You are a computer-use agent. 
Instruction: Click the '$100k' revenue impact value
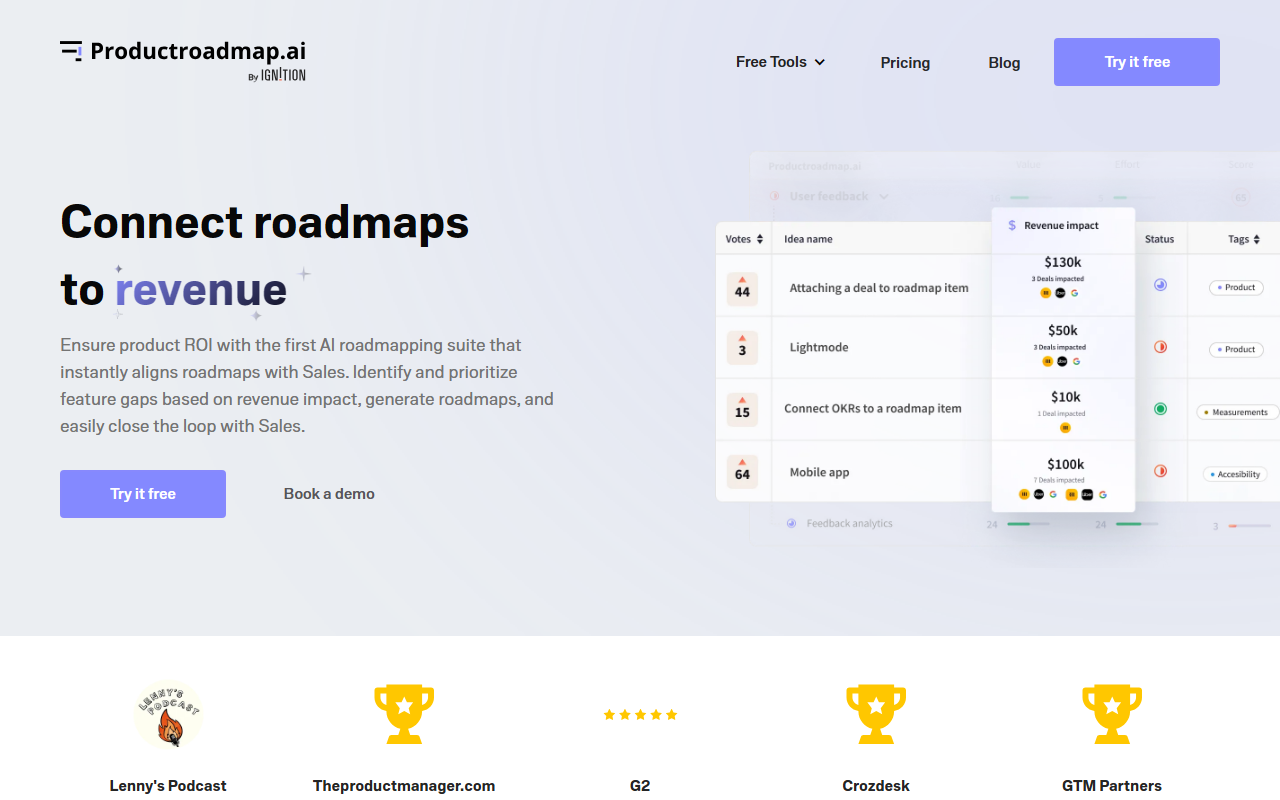pyautogui.click(x=1066, y=465)
